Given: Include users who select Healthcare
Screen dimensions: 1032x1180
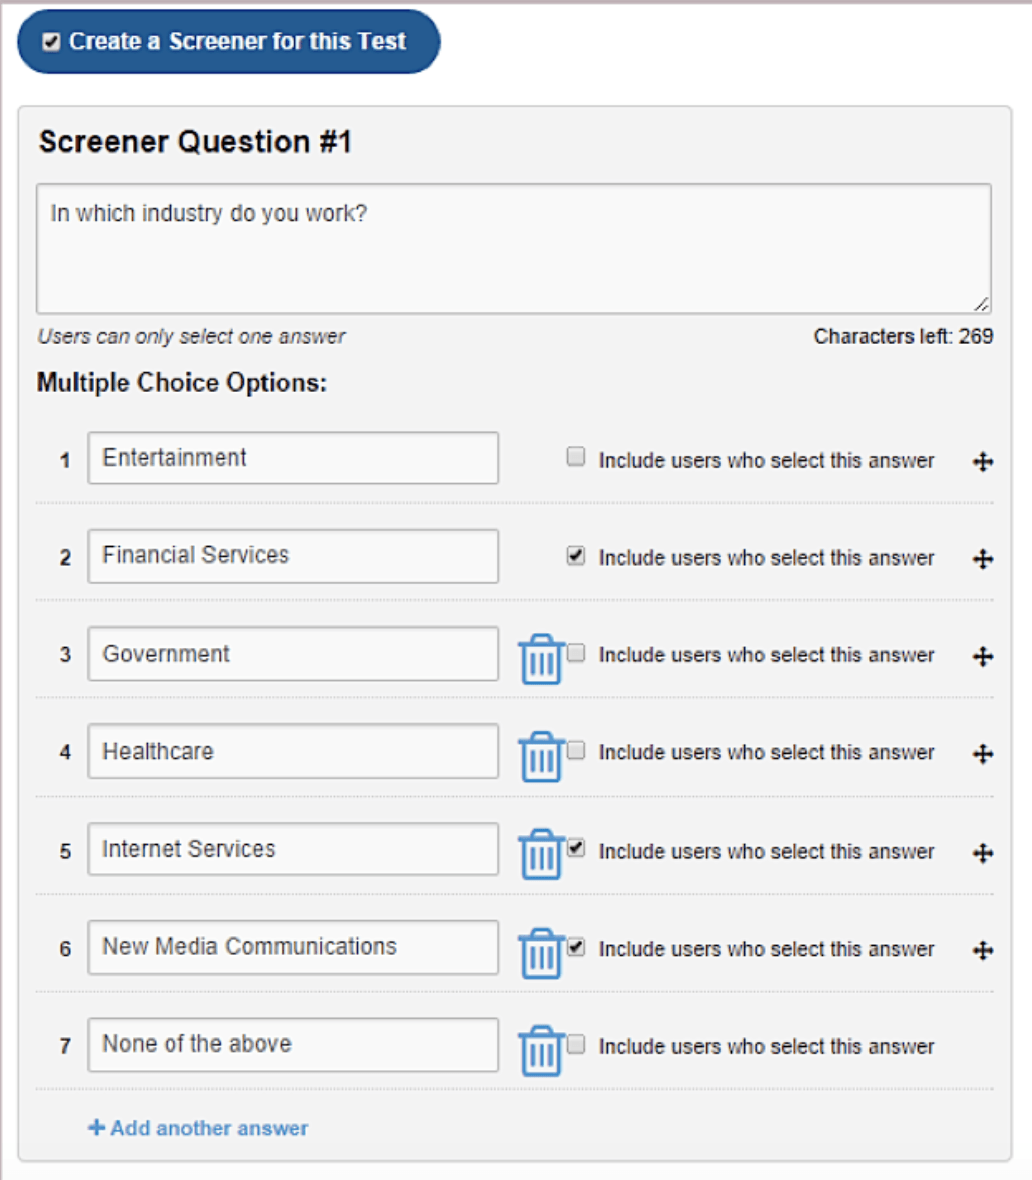Looking at the screenshot, I should point(575,751).
